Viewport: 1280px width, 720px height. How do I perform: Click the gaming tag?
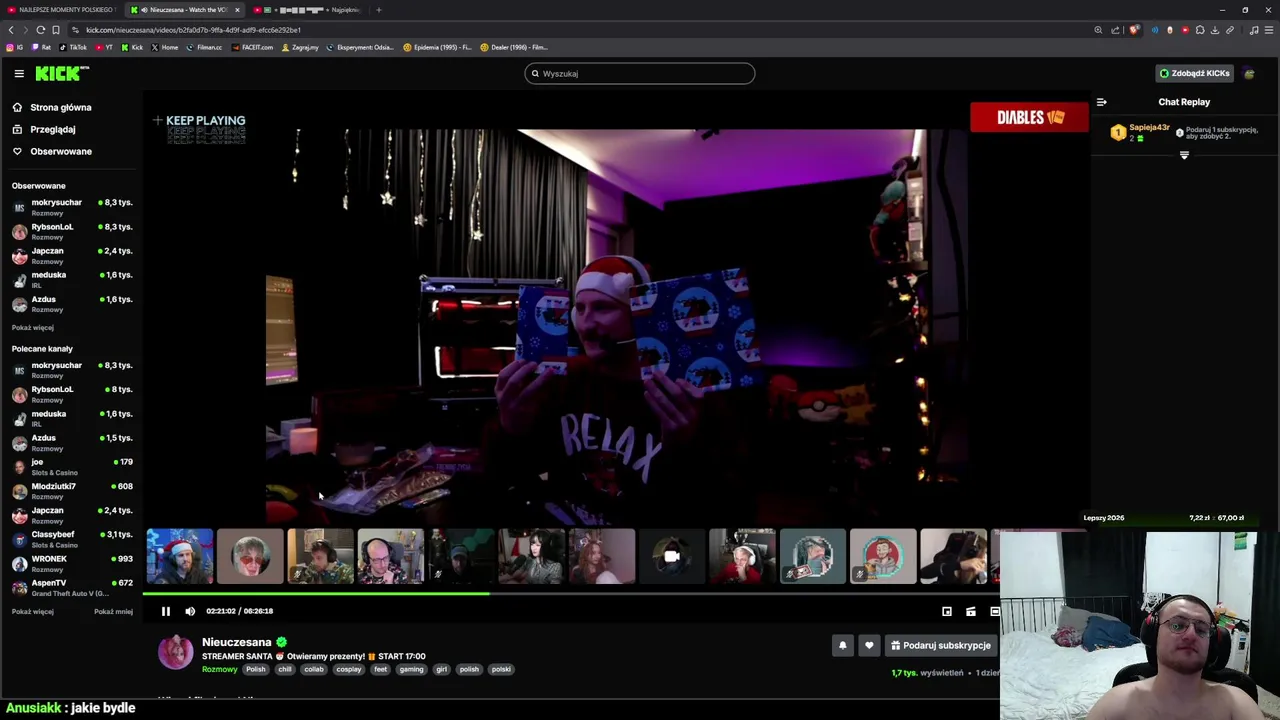pos(412,669)
